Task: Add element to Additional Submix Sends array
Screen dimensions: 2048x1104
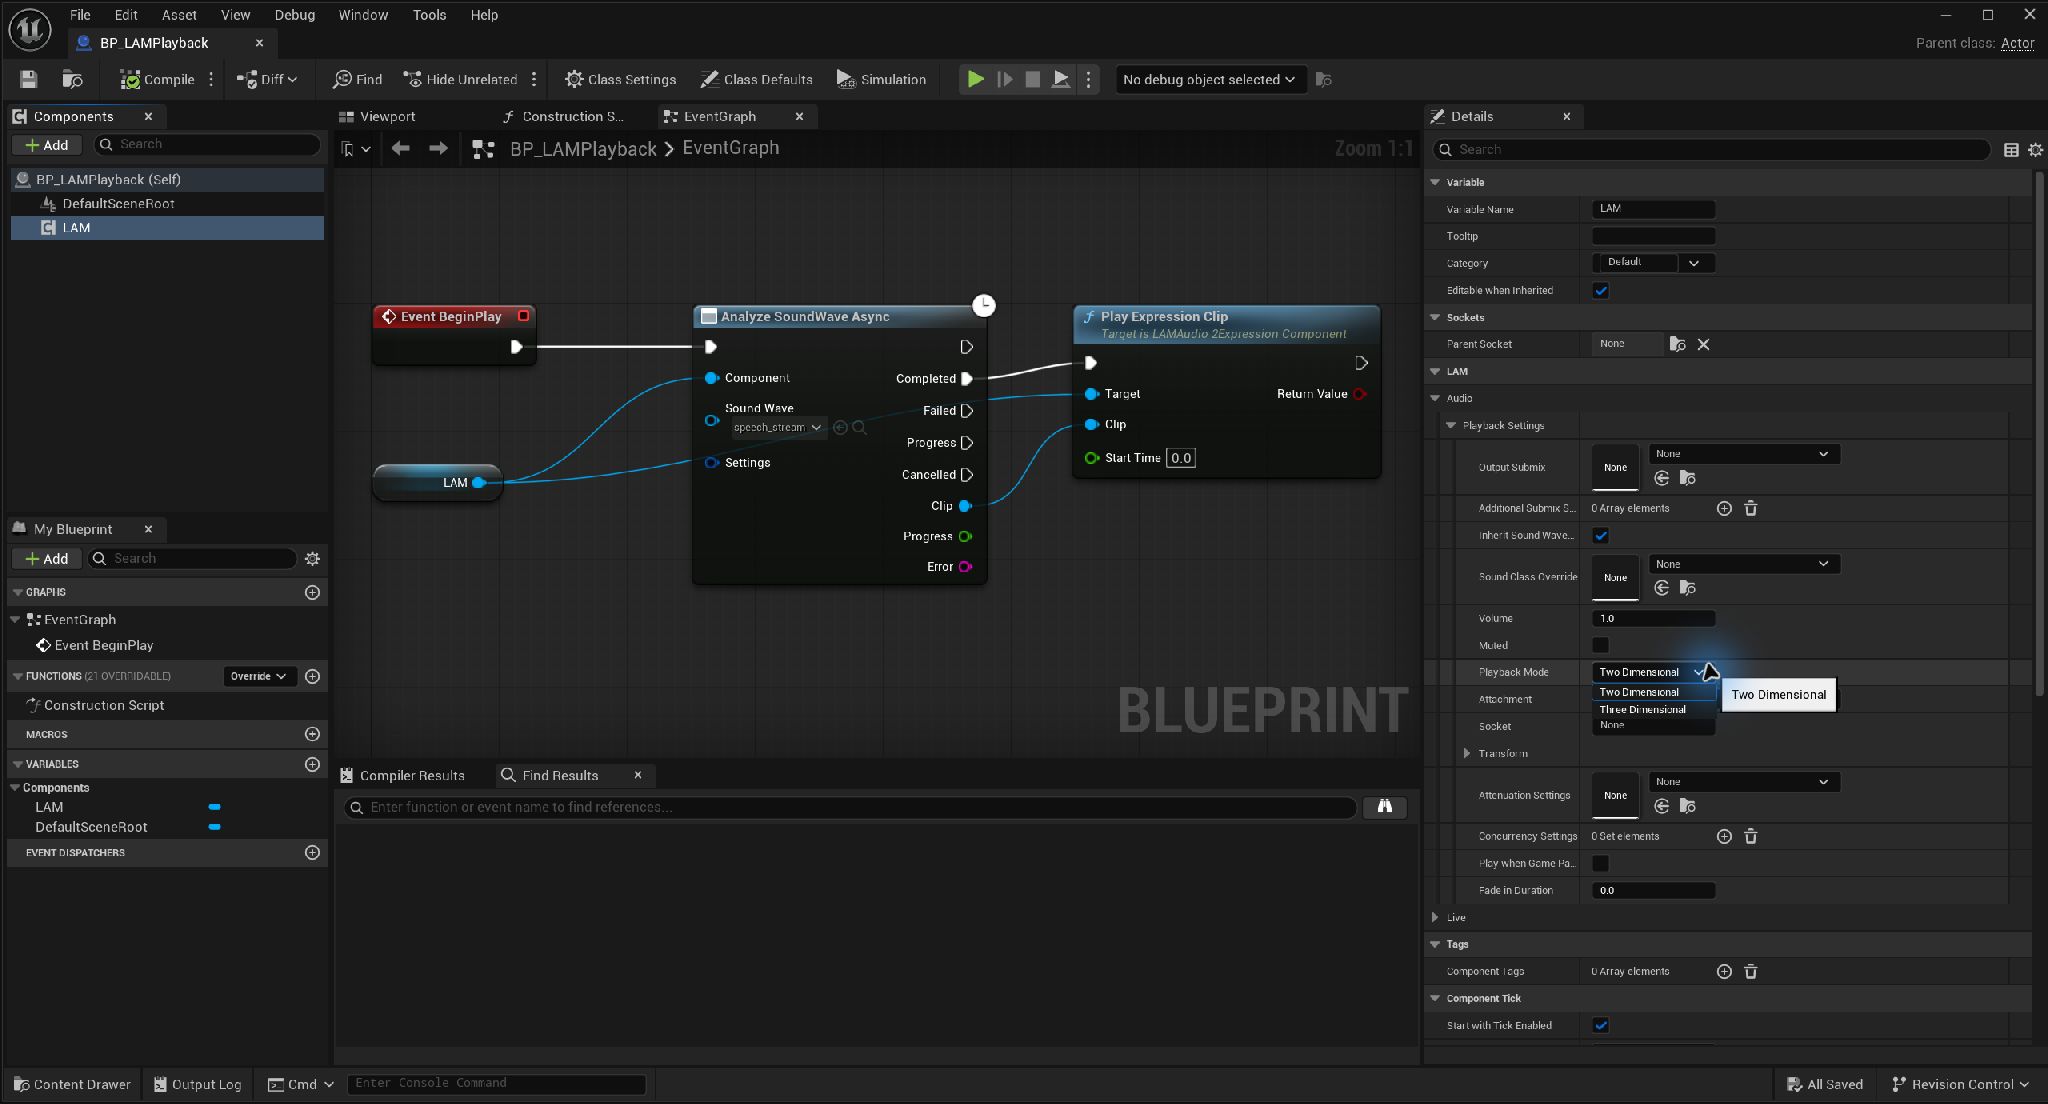Action: click(1724, 508)
